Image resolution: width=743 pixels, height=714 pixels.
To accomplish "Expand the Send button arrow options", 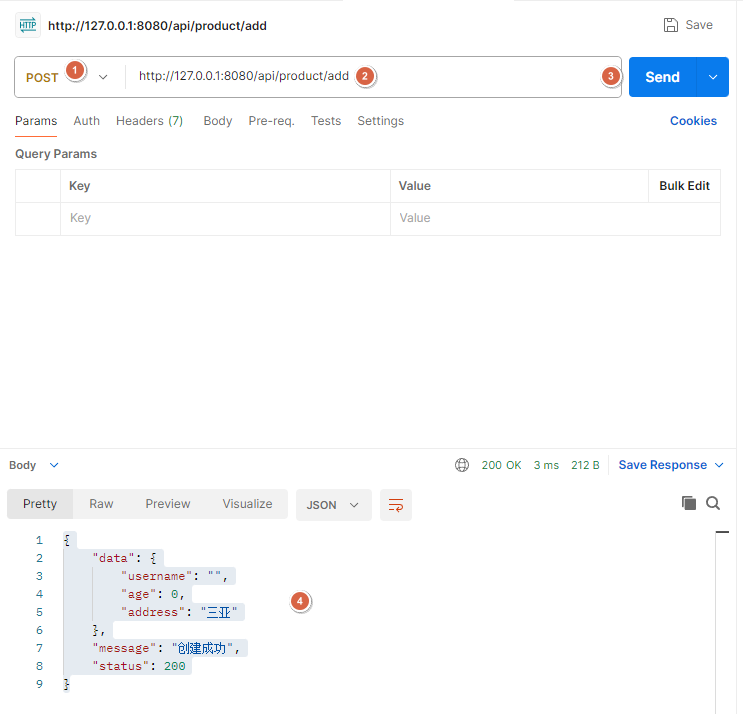I will 713,77.
